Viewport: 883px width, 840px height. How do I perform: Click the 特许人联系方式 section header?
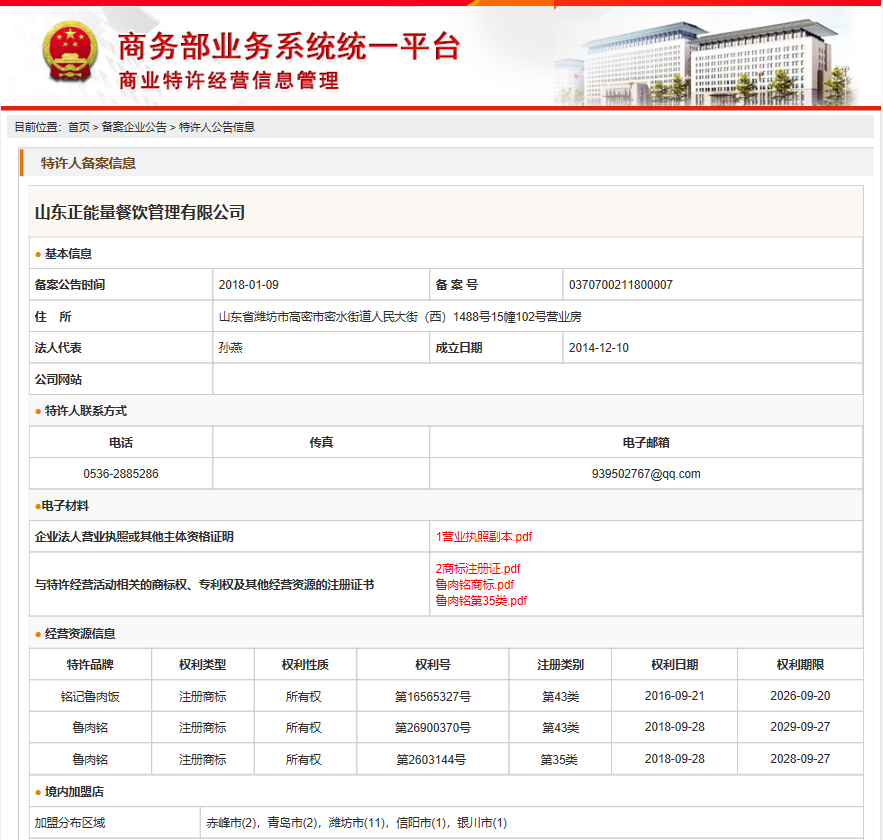(x=86, y=411)
